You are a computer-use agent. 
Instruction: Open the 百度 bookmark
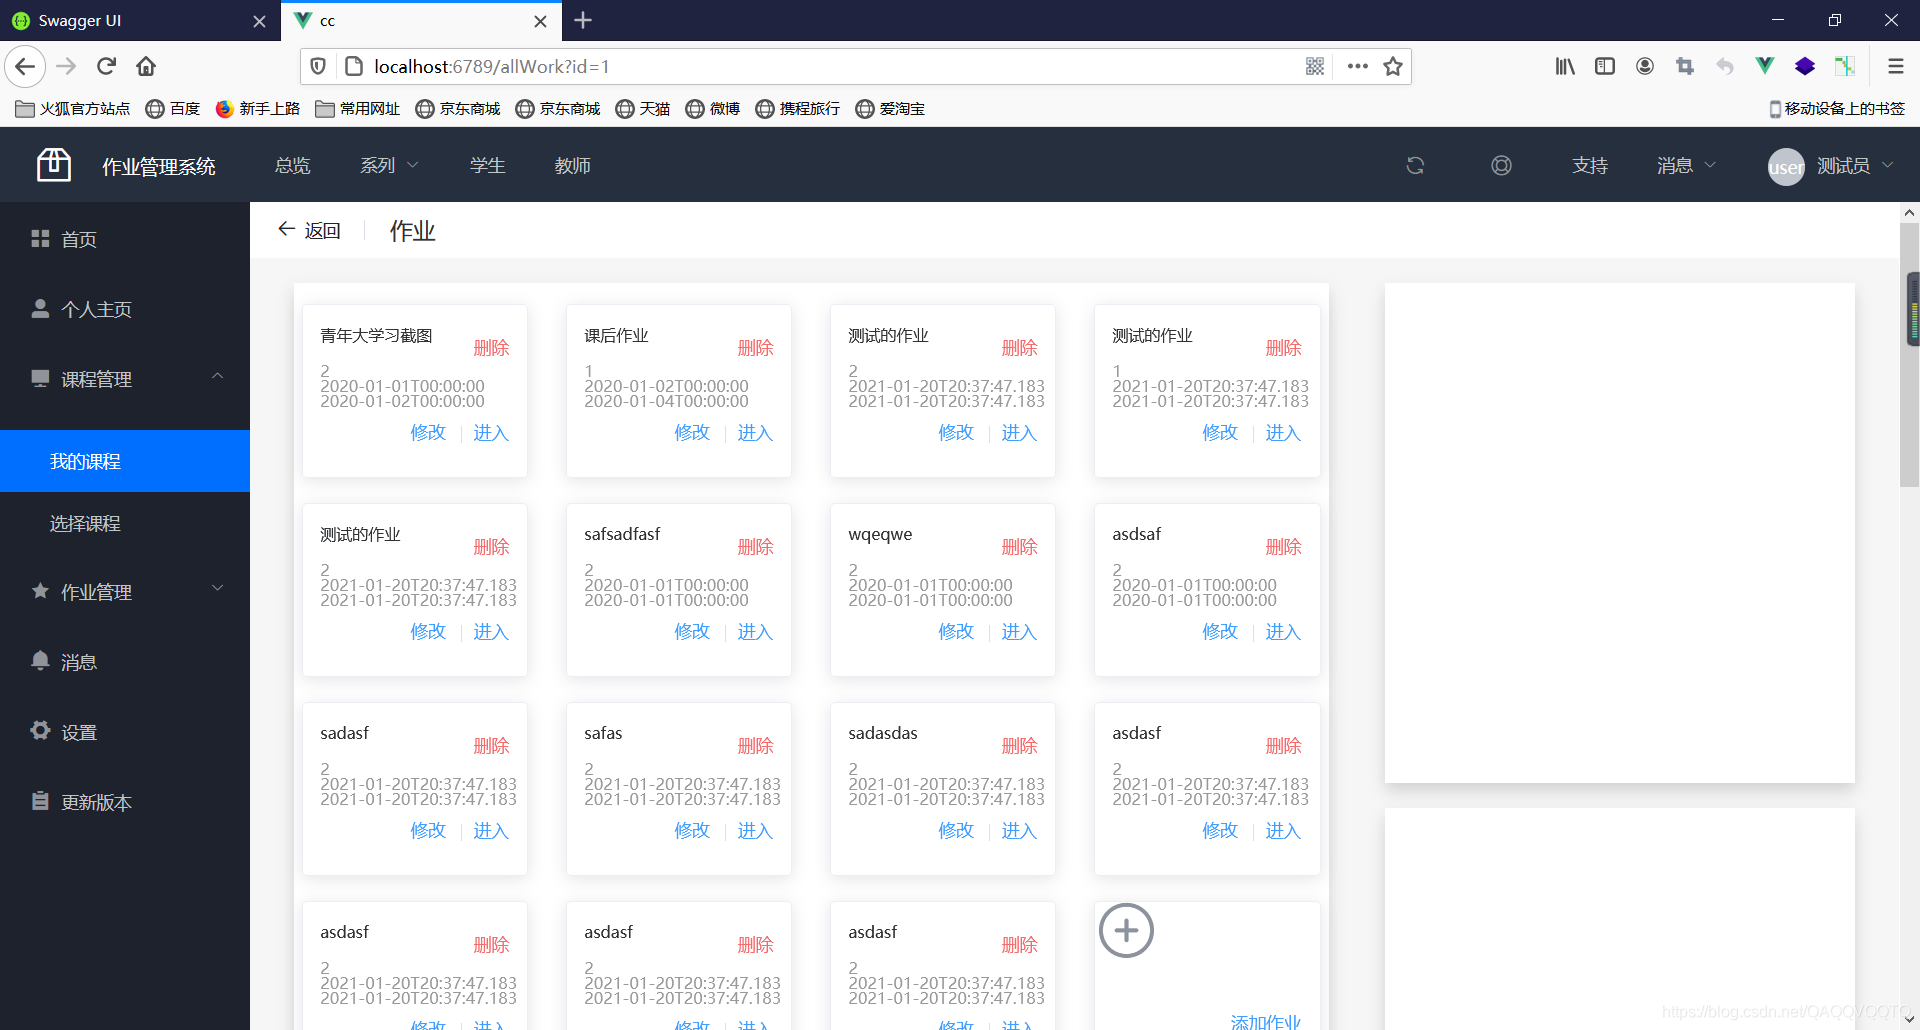pos(173,109)
